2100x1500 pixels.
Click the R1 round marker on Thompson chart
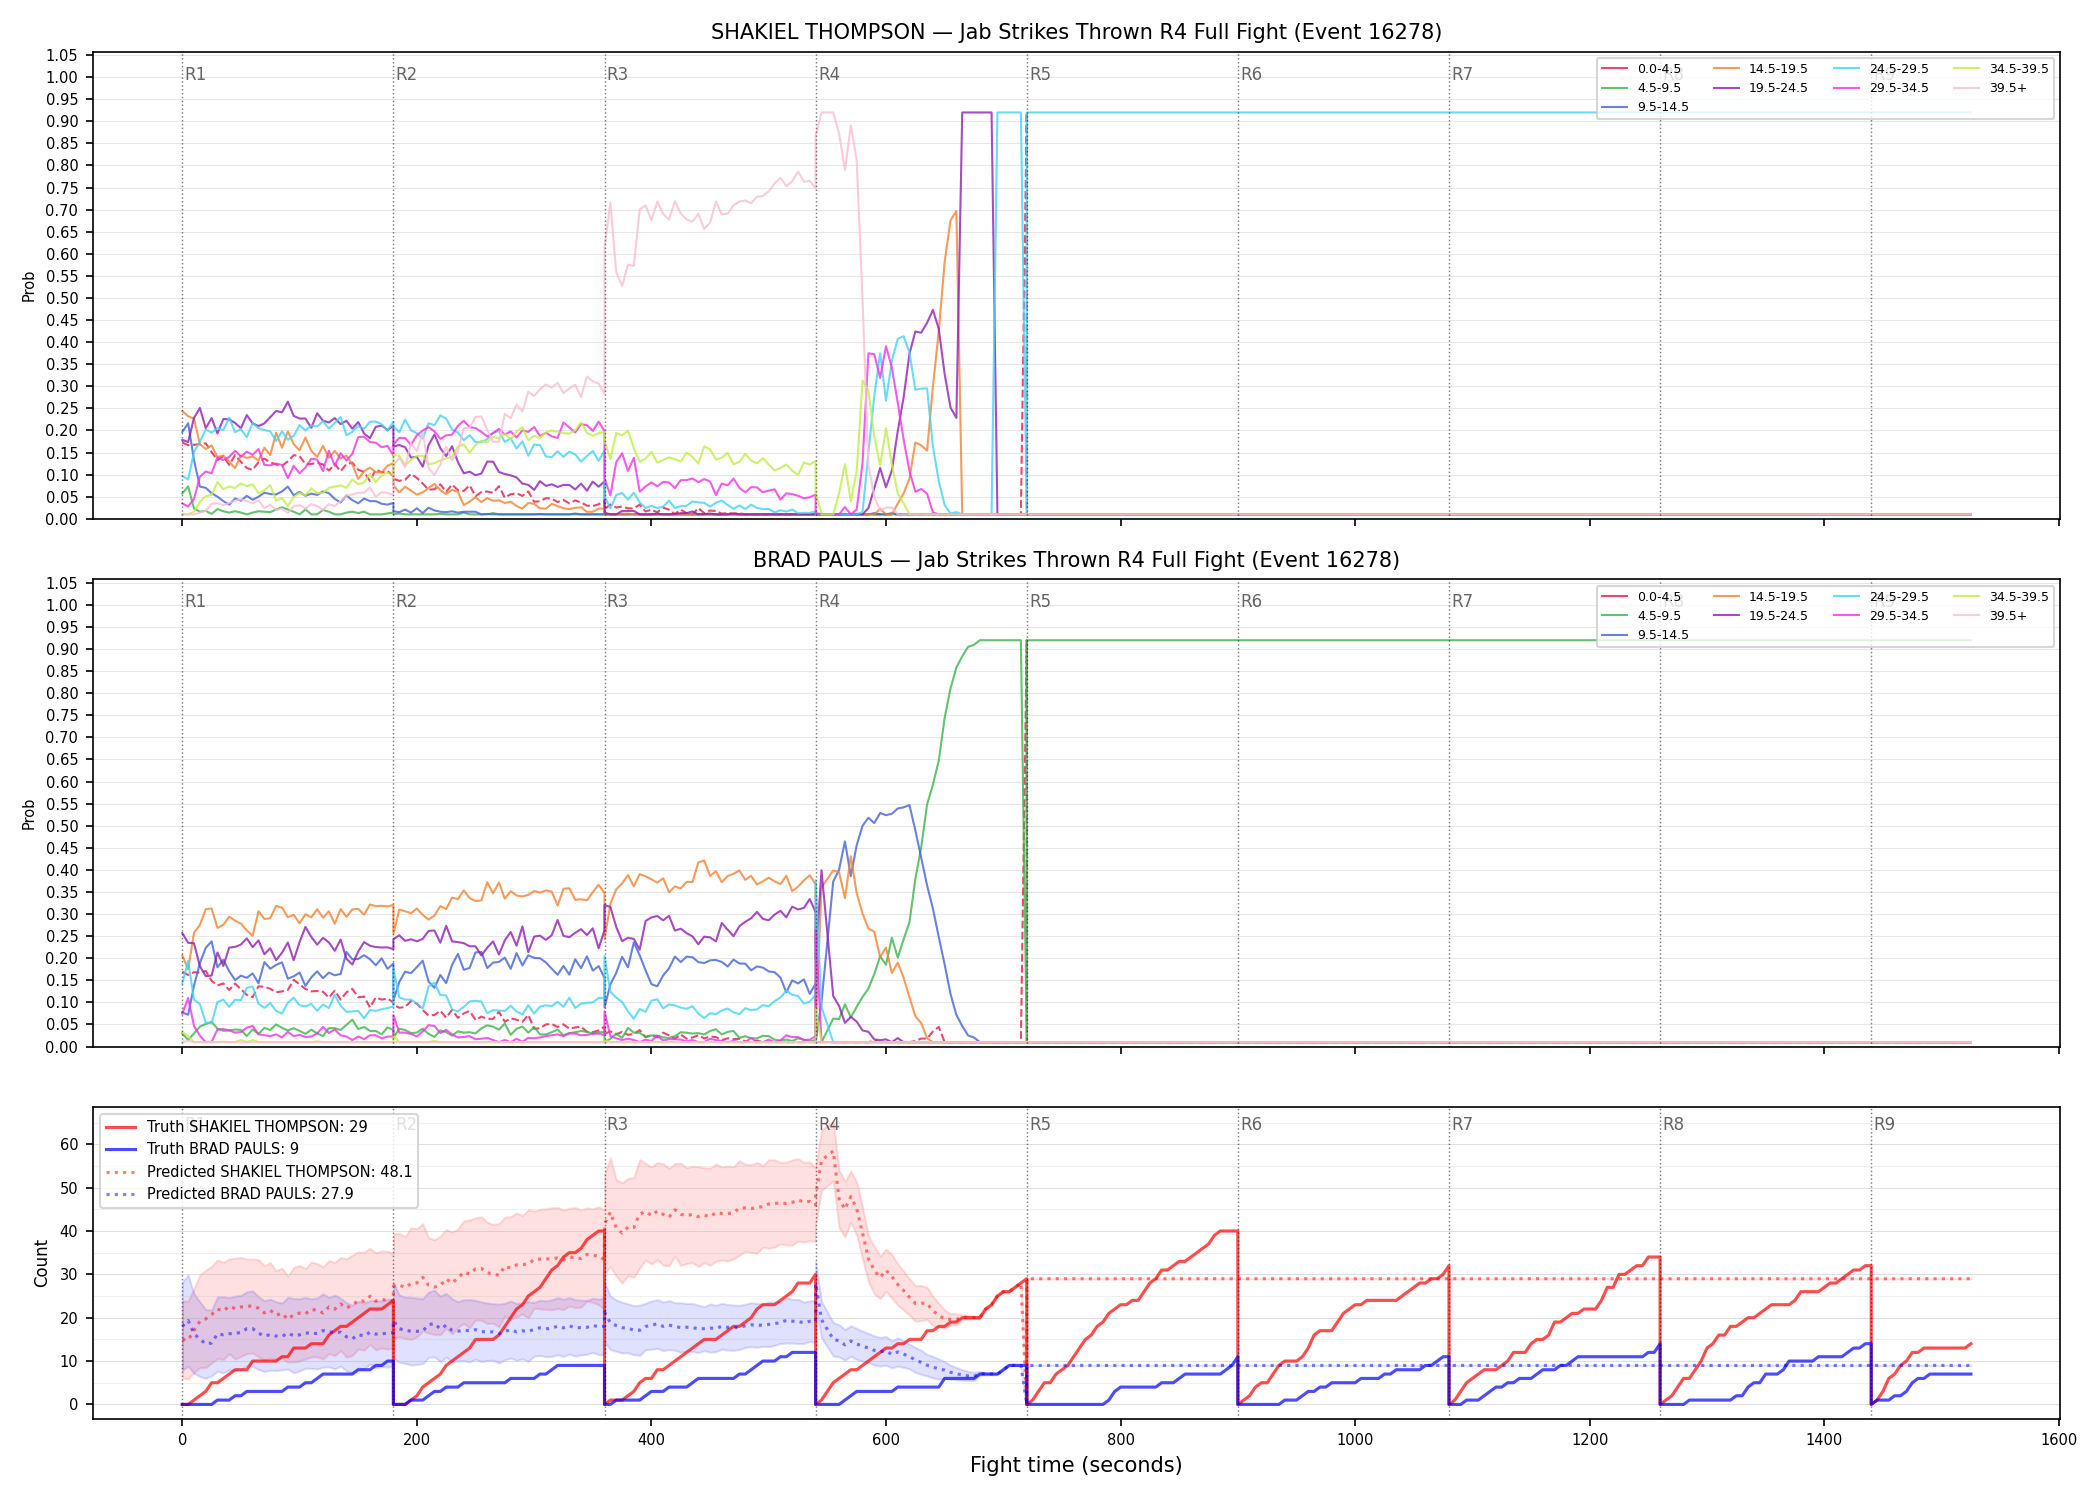(195, 74)
